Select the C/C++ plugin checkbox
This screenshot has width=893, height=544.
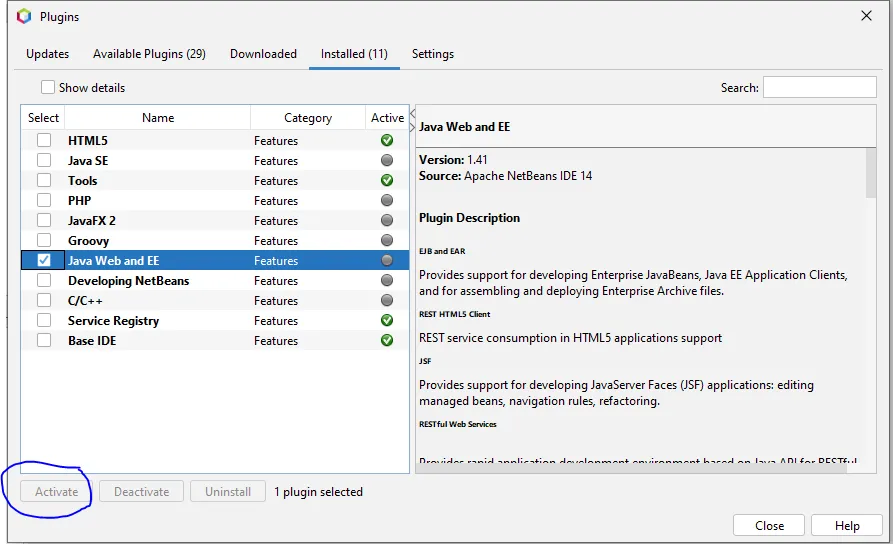coord(44,301)
